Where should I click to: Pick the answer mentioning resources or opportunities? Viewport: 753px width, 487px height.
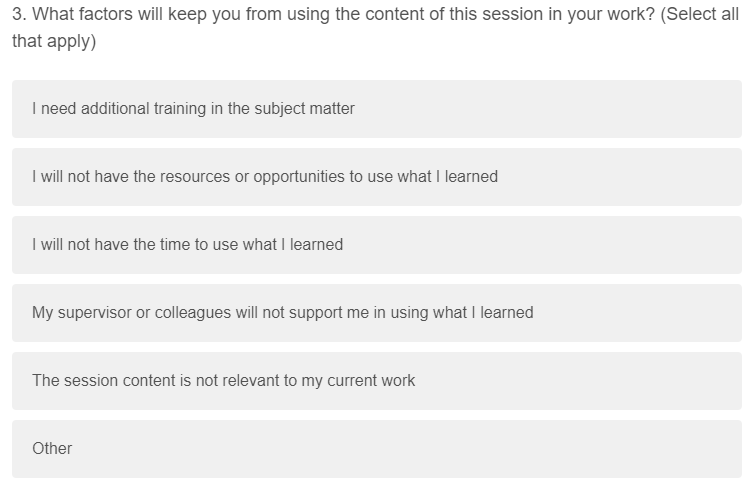click(x=264, y=176)
